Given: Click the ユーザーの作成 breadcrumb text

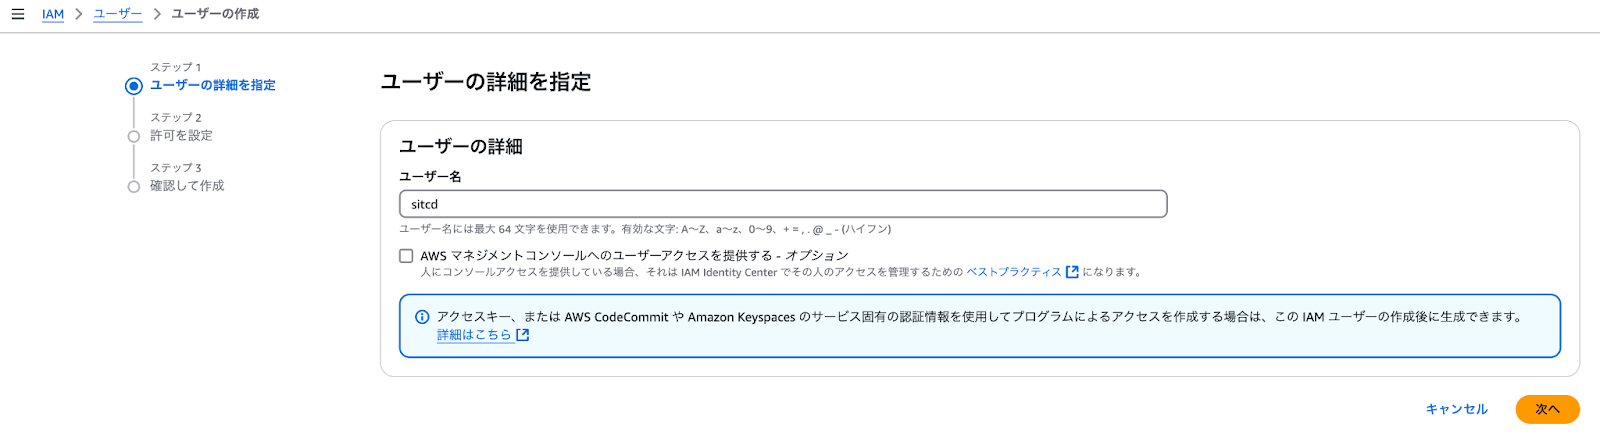Looking at the screenshot, I should pos(215,14).
